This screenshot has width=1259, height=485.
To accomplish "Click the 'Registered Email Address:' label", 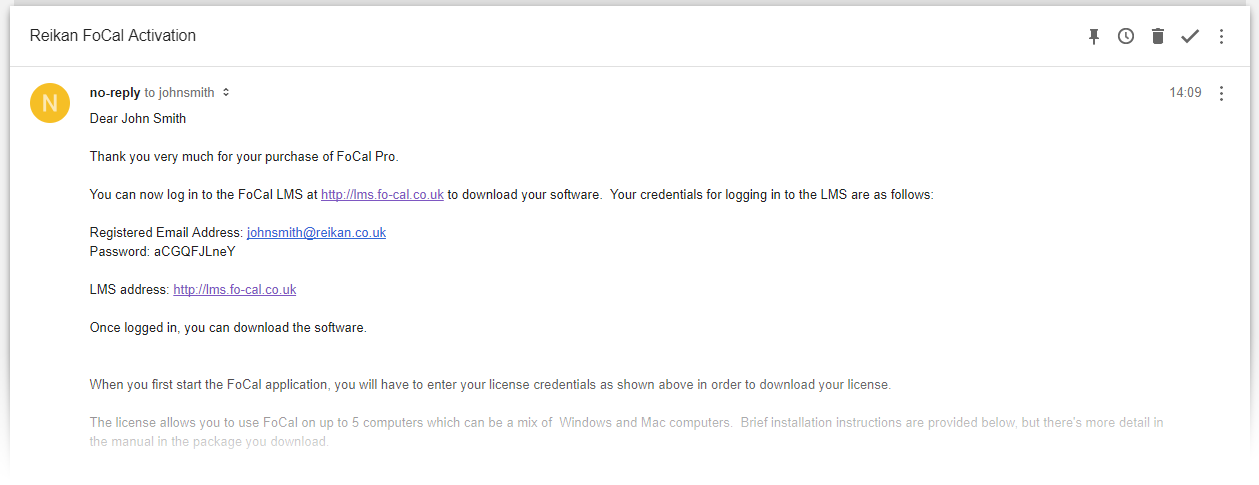I will point(167,233).
